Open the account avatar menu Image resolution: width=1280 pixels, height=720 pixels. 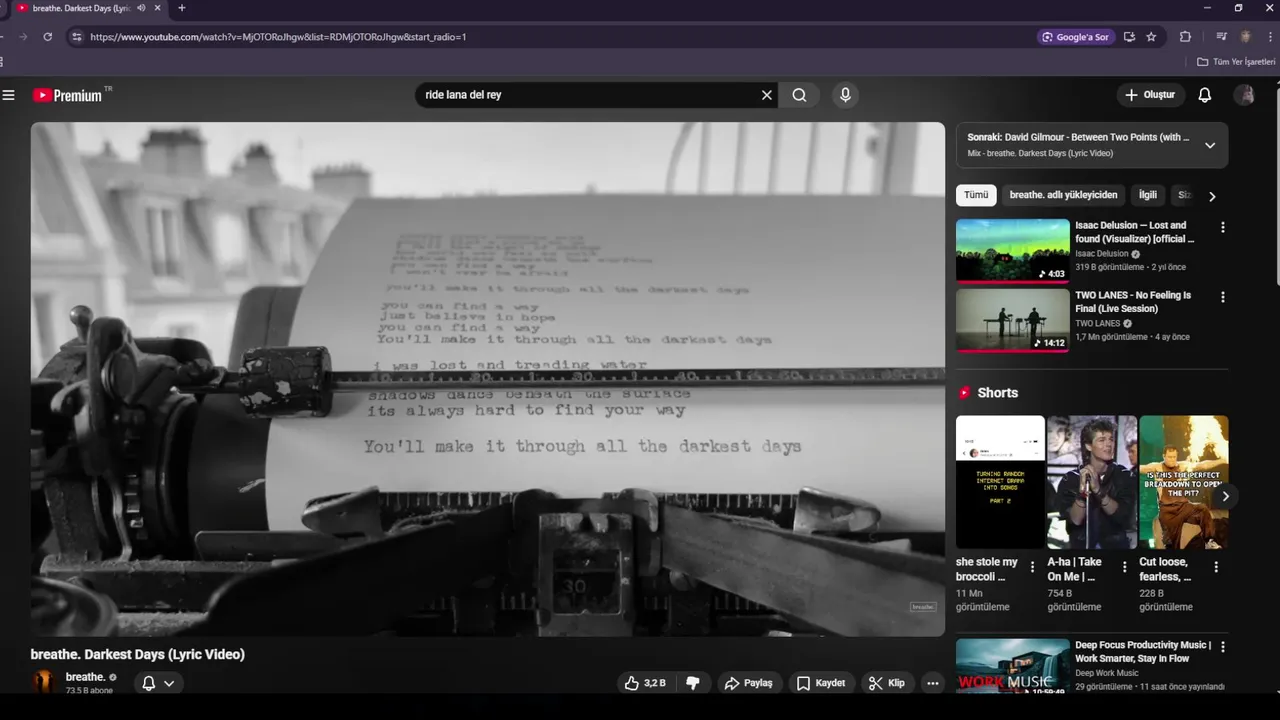pyautogui.click(x=1245, y=95)
